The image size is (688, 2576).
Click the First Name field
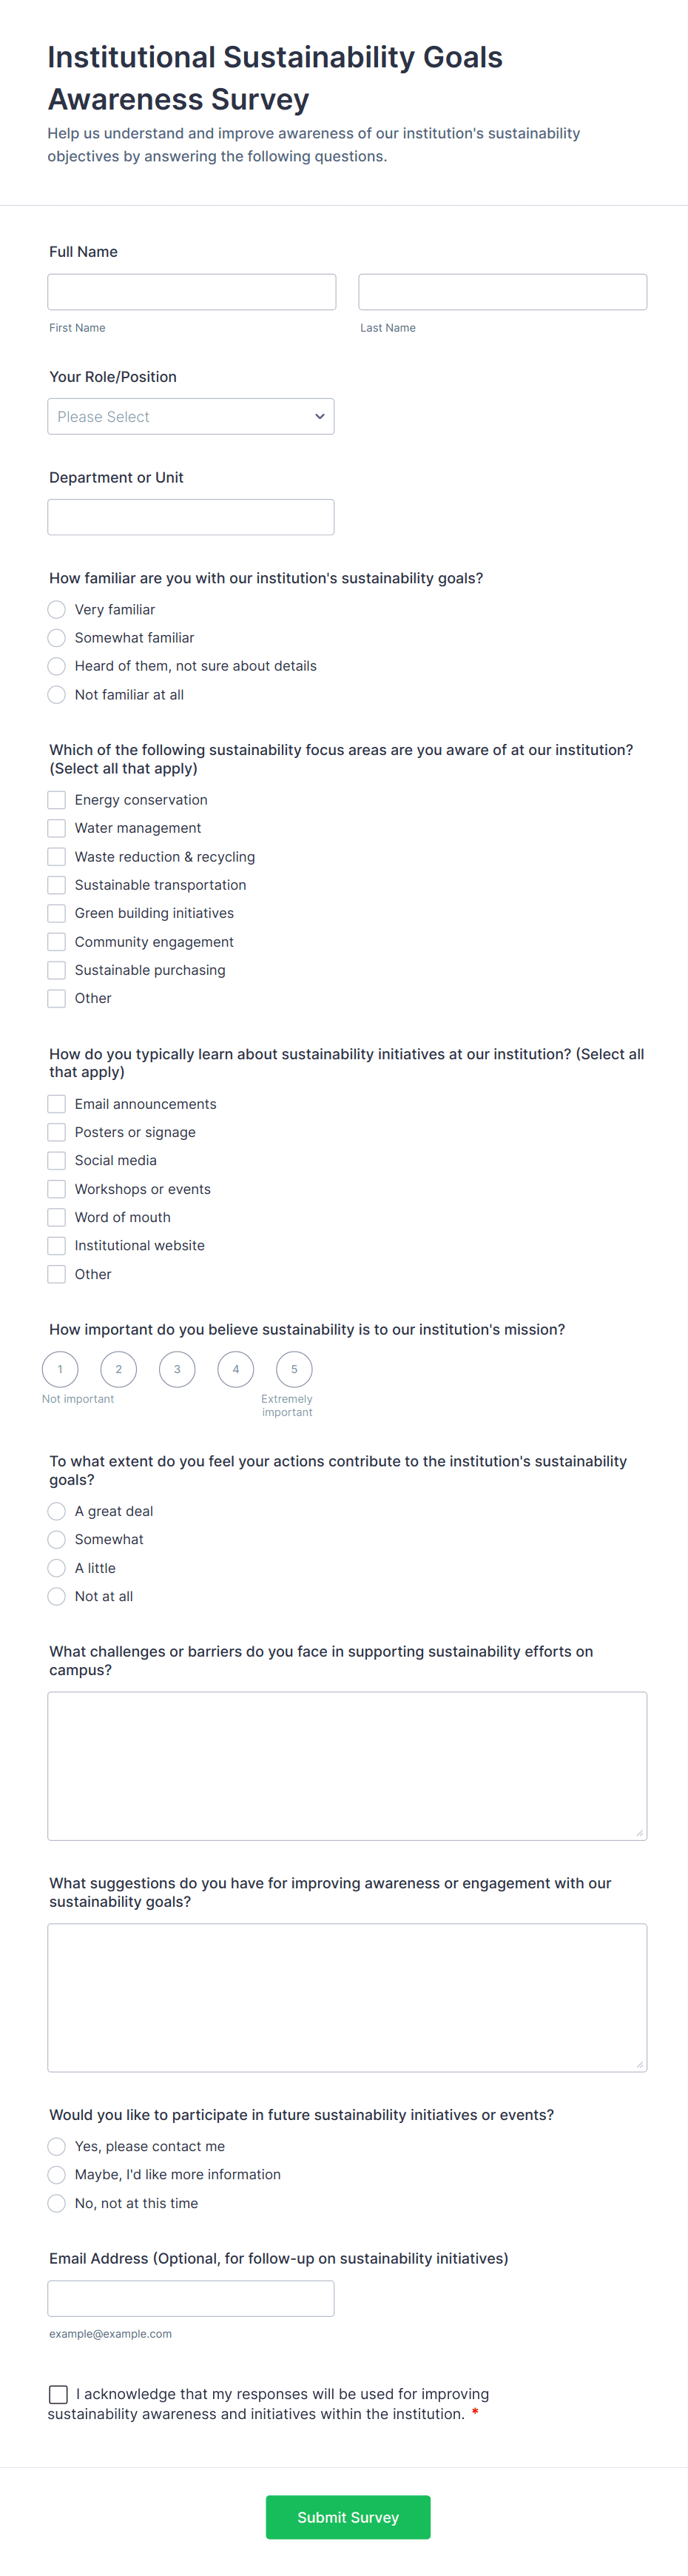pyautogui.click(x=191, y=291)
